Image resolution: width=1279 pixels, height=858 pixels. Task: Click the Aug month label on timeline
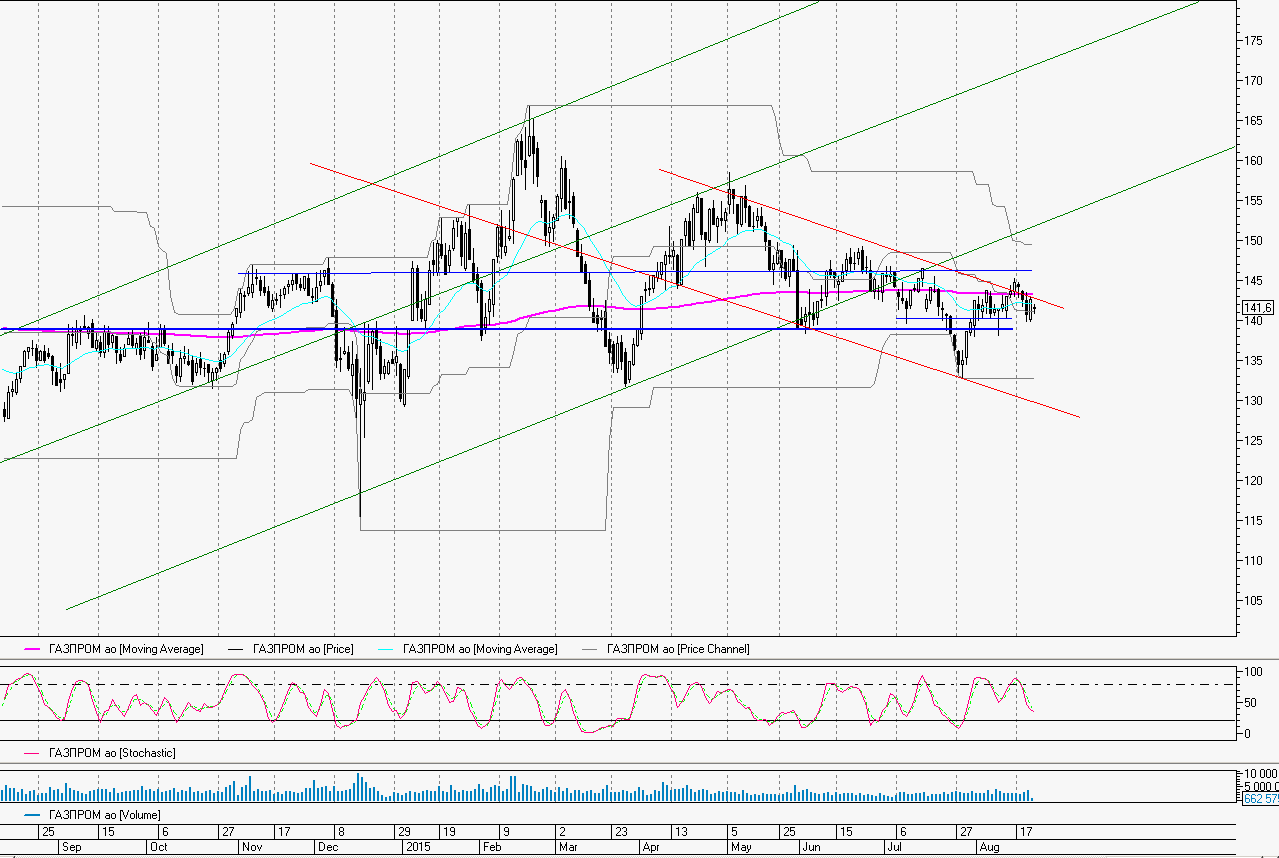point(988,847)
